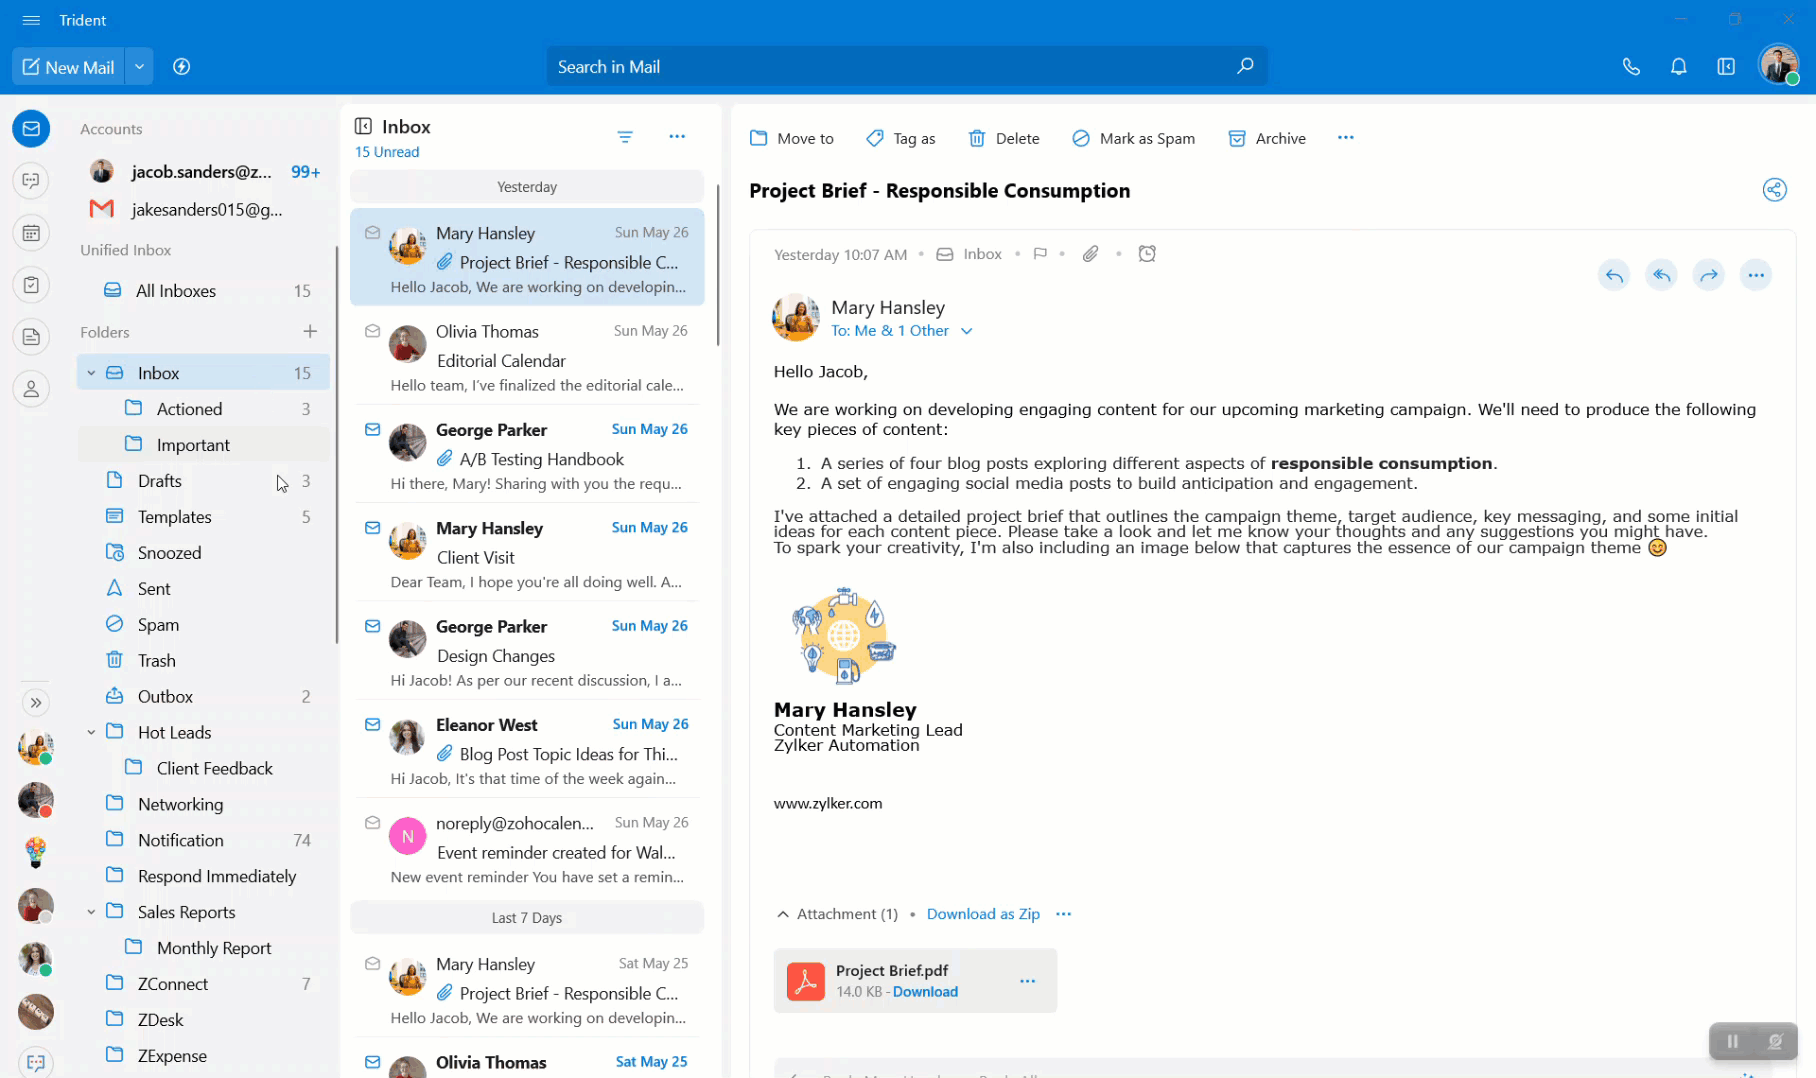Open New Mail dropdown arrow
This screenshot has height=1078, width=1816.
[x=139, y=67]
